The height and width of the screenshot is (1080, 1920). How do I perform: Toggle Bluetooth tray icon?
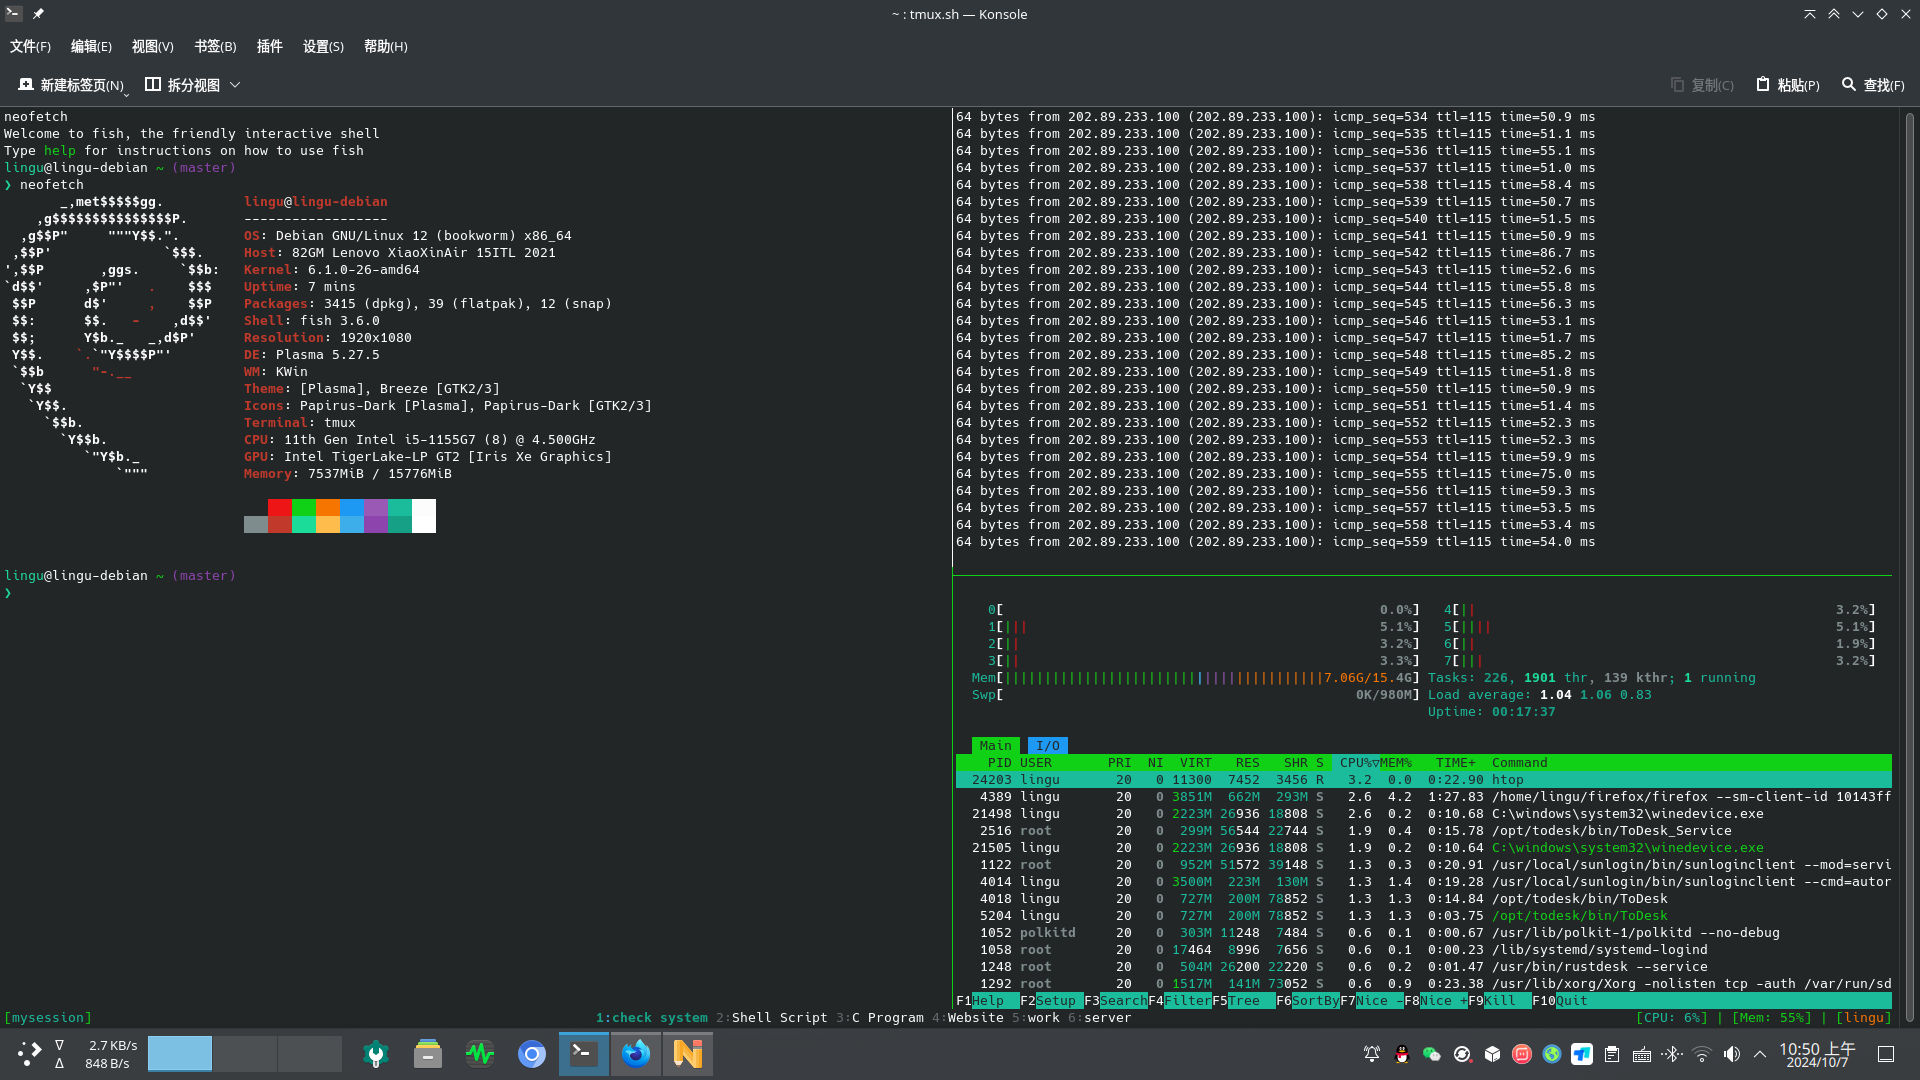point(1671,1054)
